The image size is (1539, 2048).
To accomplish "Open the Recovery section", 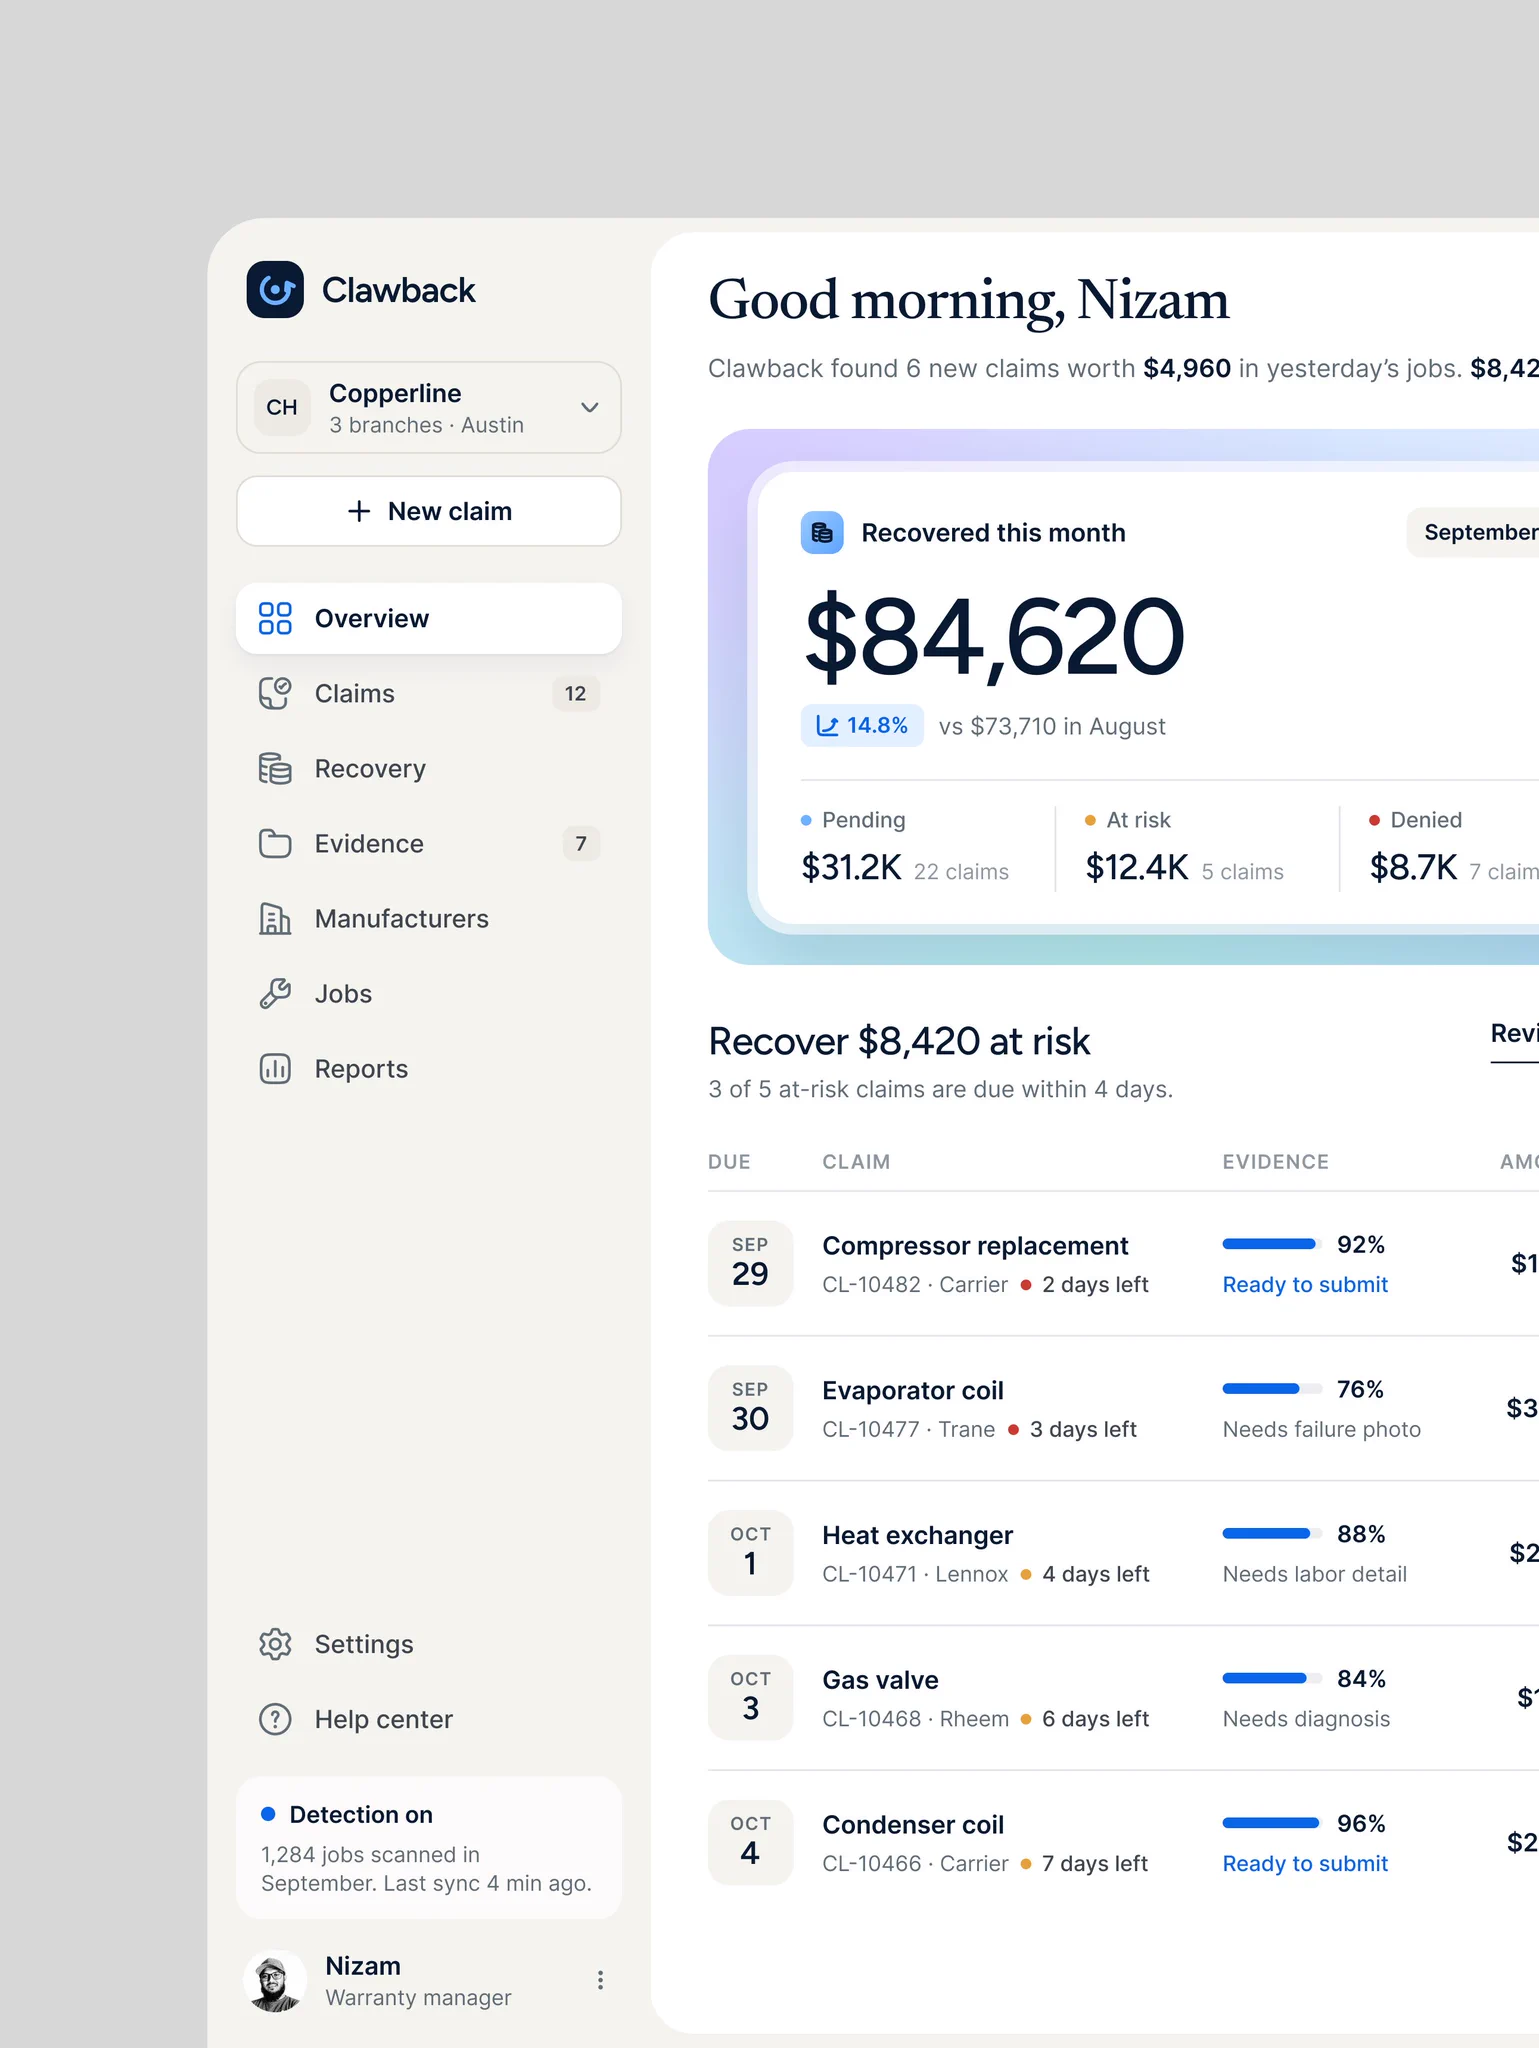I will [x=429, y=768].
